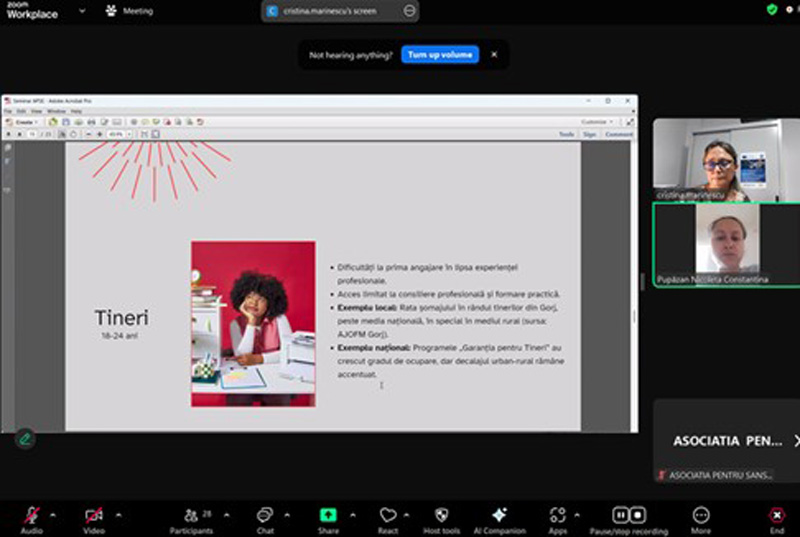Screen dimensions: 800x537
Task: Switch to the Meeting tab
Action: [x=129, y=11]
